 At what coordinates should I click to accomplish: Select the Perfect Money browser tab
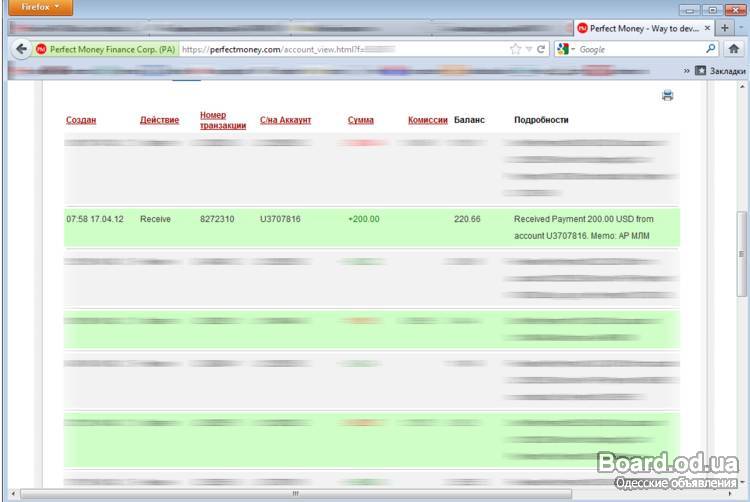[640, 28]
